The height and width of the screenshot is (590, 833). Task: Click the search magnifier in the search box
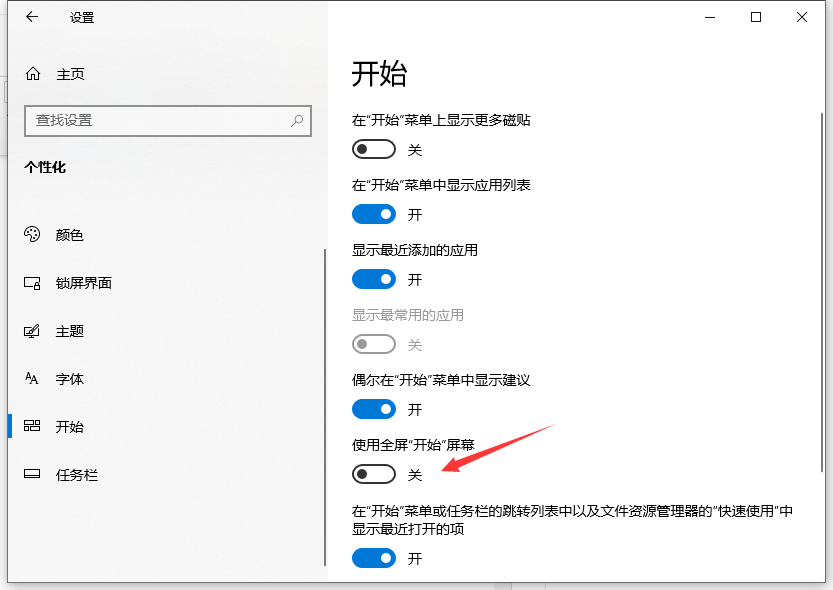tap(296, 120)
